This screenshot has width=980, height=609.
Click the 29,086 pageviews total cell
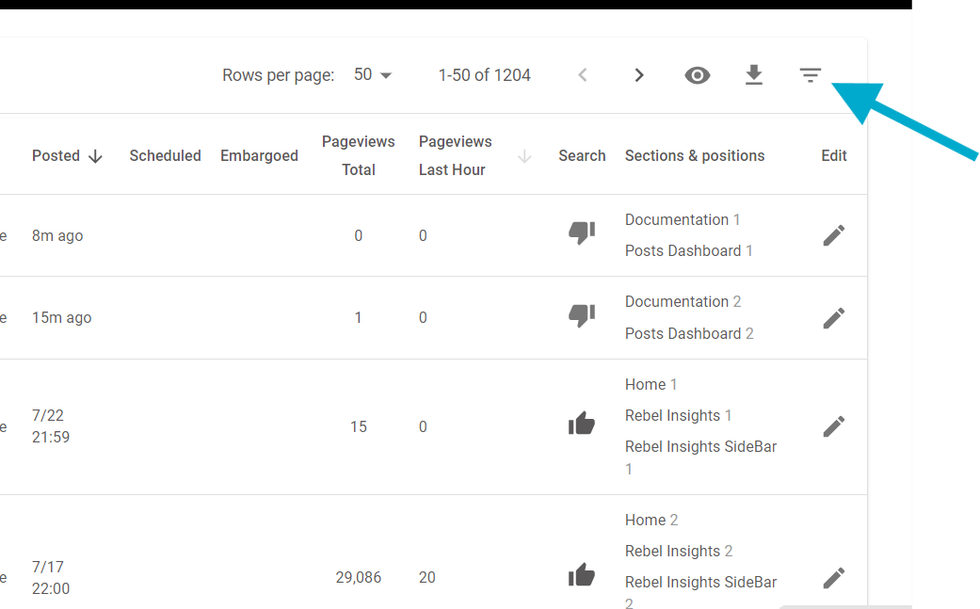358,577
